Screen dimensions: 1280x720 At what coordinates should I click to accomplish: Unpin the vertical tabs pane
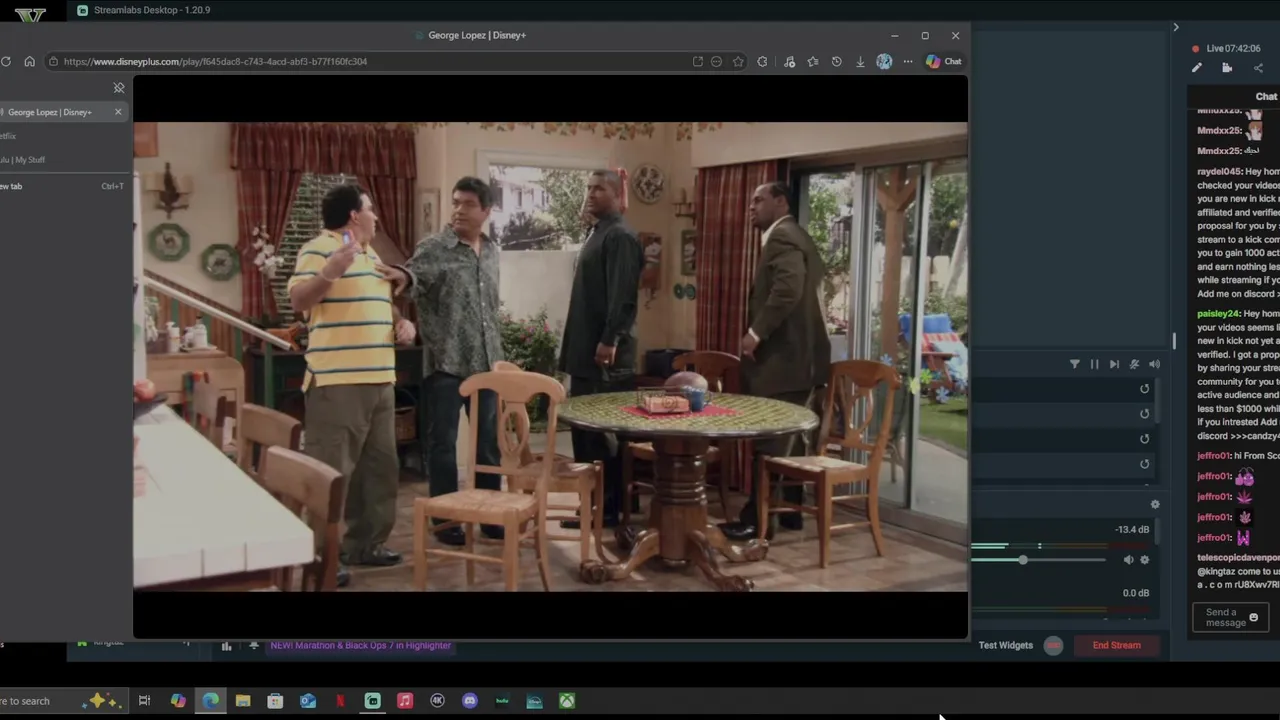point(119,88)
